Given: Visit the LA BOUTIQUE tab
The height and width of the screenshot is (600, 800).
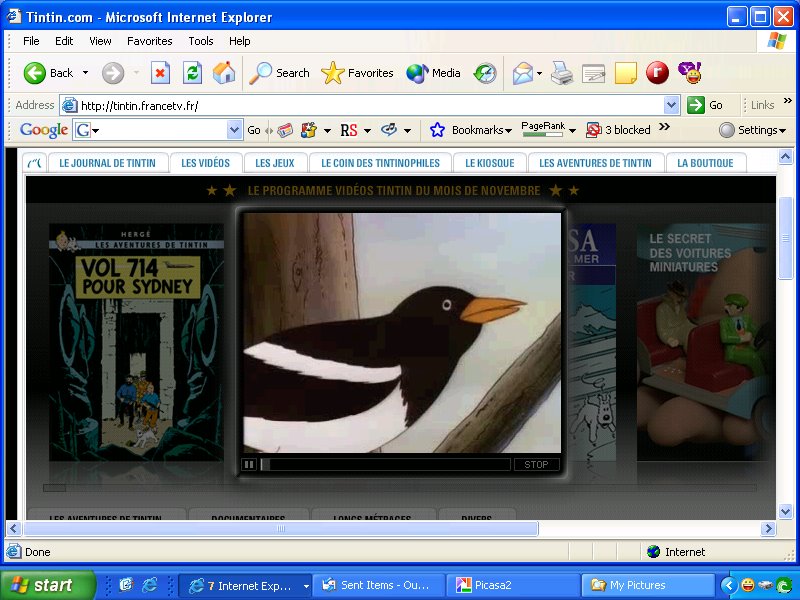Looking at the screenshot, I should (706, 163).
